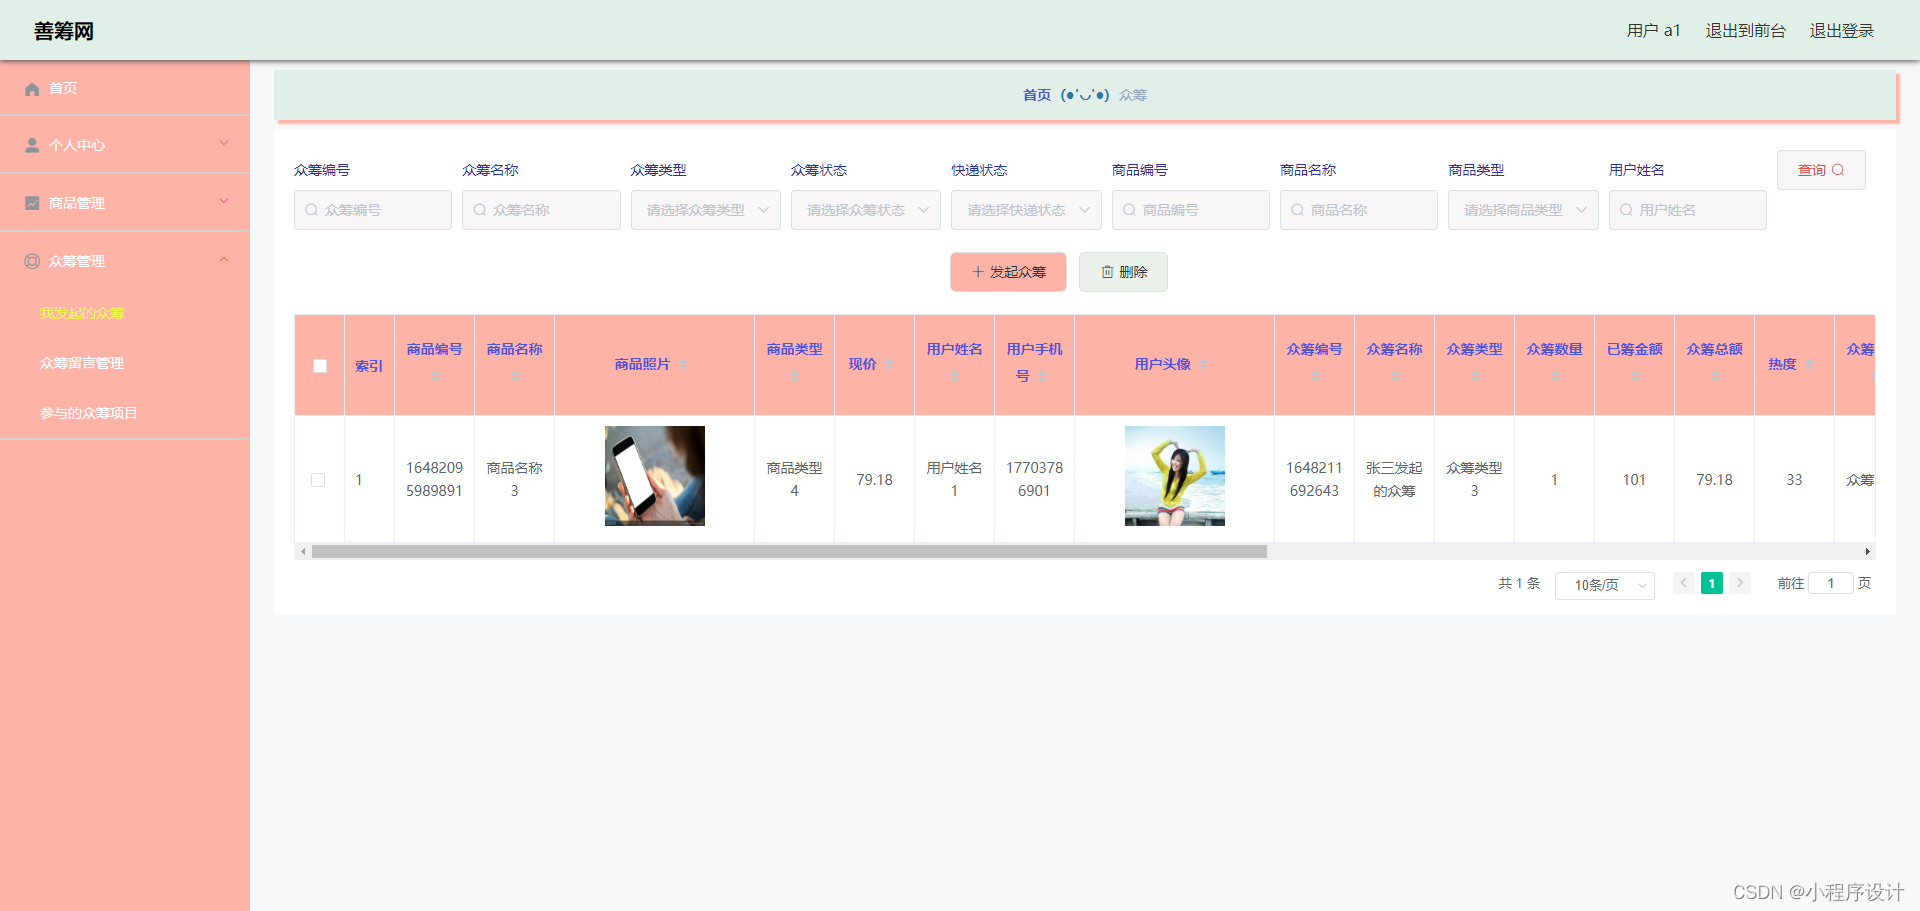Select the home icon in the sidebar
Image resolution: width=1920 pixels, height=911 pixels.
point(32,89)
